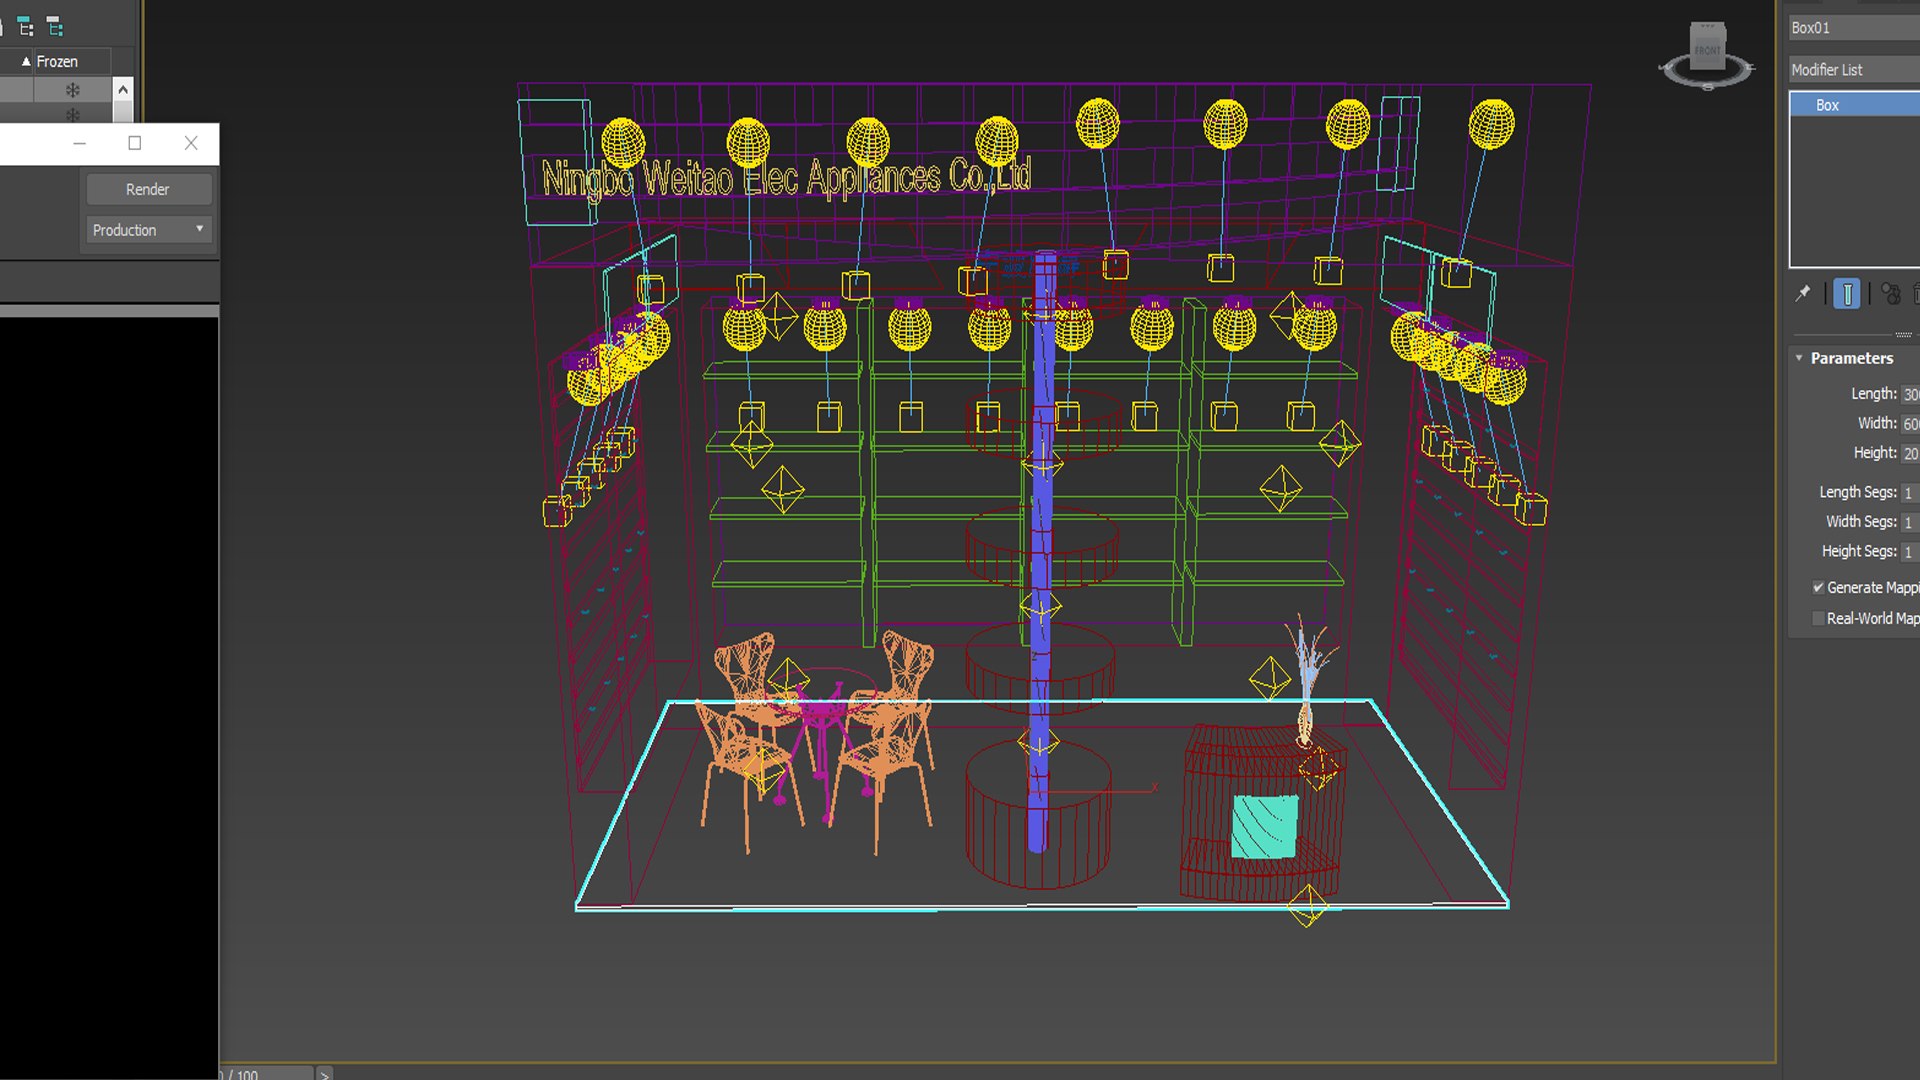Click second hierarchy display icon

click(55, 27)
